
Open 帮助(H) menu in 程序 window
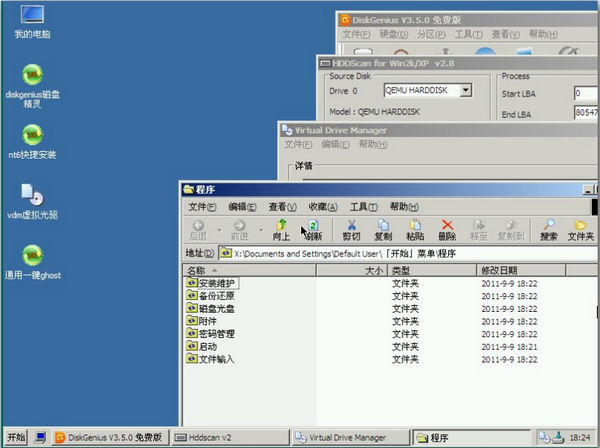(404, 207)
